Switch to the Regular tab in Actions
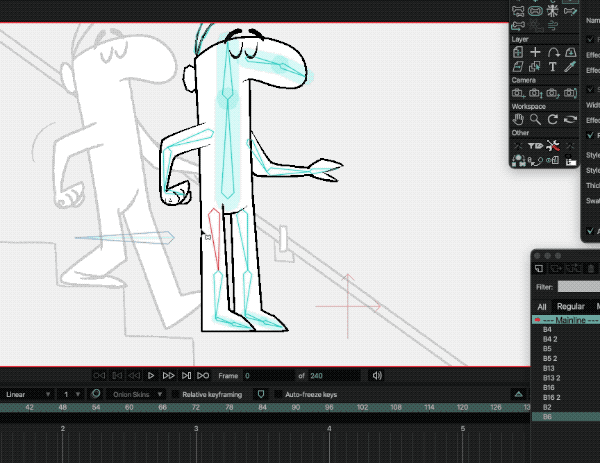Screen dimensions: 600x463 (x=571, y=306)
